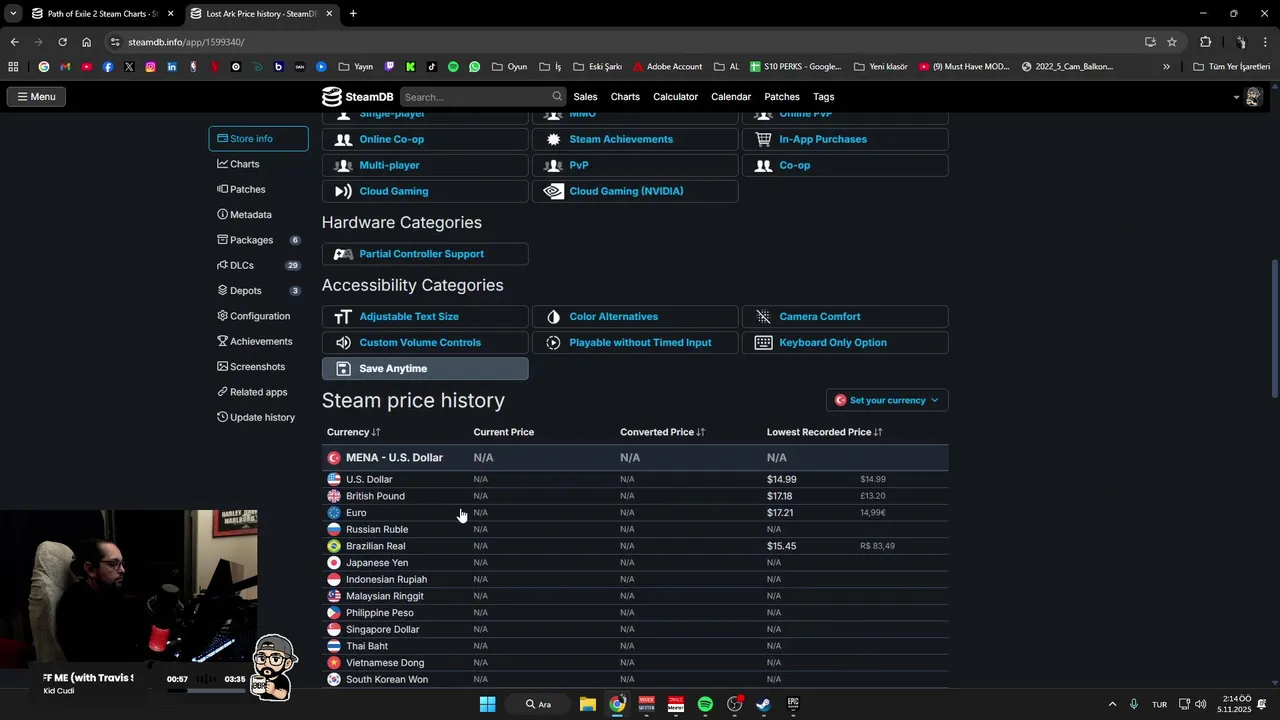Screen dimensions: 1280x720
Task: Open Patches in SteamDB top navigation
Action: pos(782,97)
